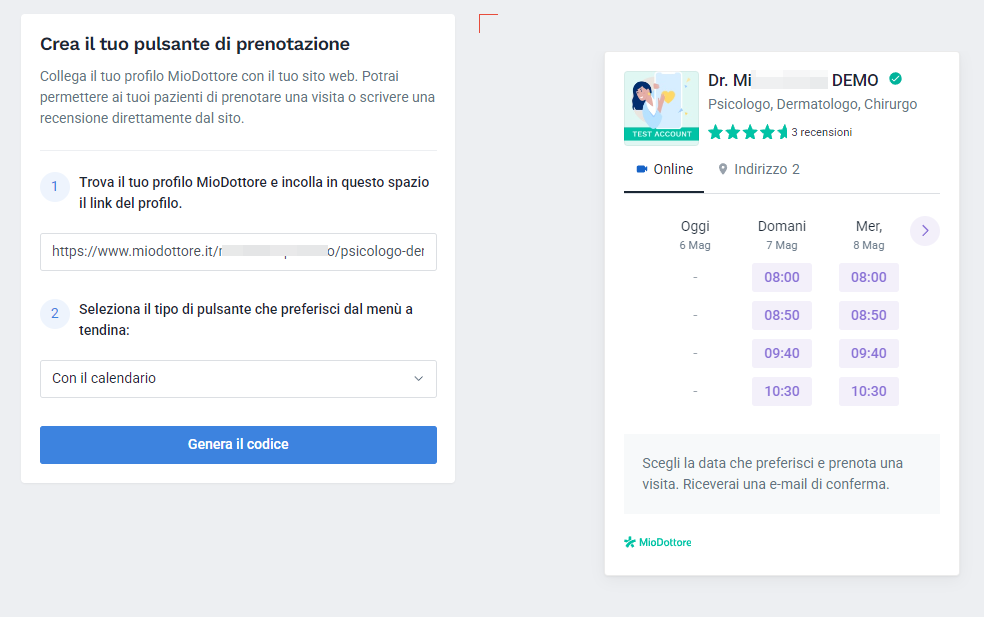Viewport: 984px width, 617px height.
Task: Book the 08:00 slot under Domani
Action: 782,277
